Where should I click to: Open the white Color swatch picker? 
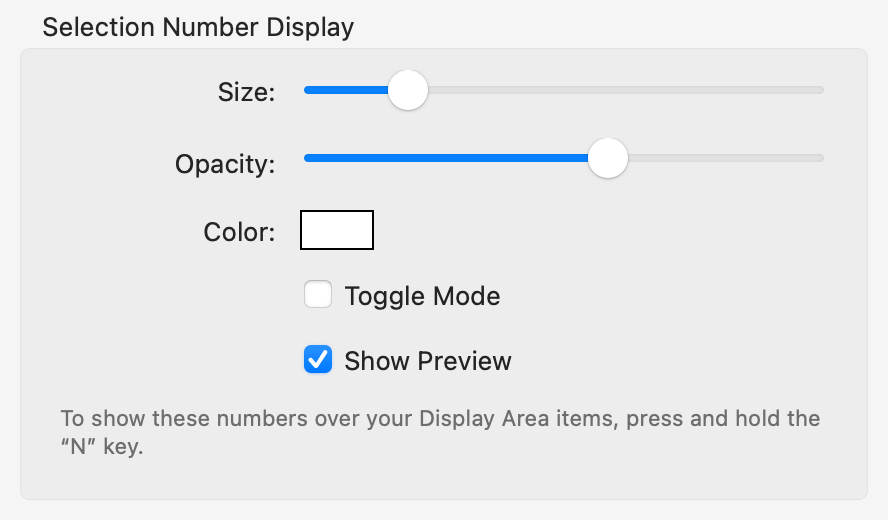pos(337,230)
